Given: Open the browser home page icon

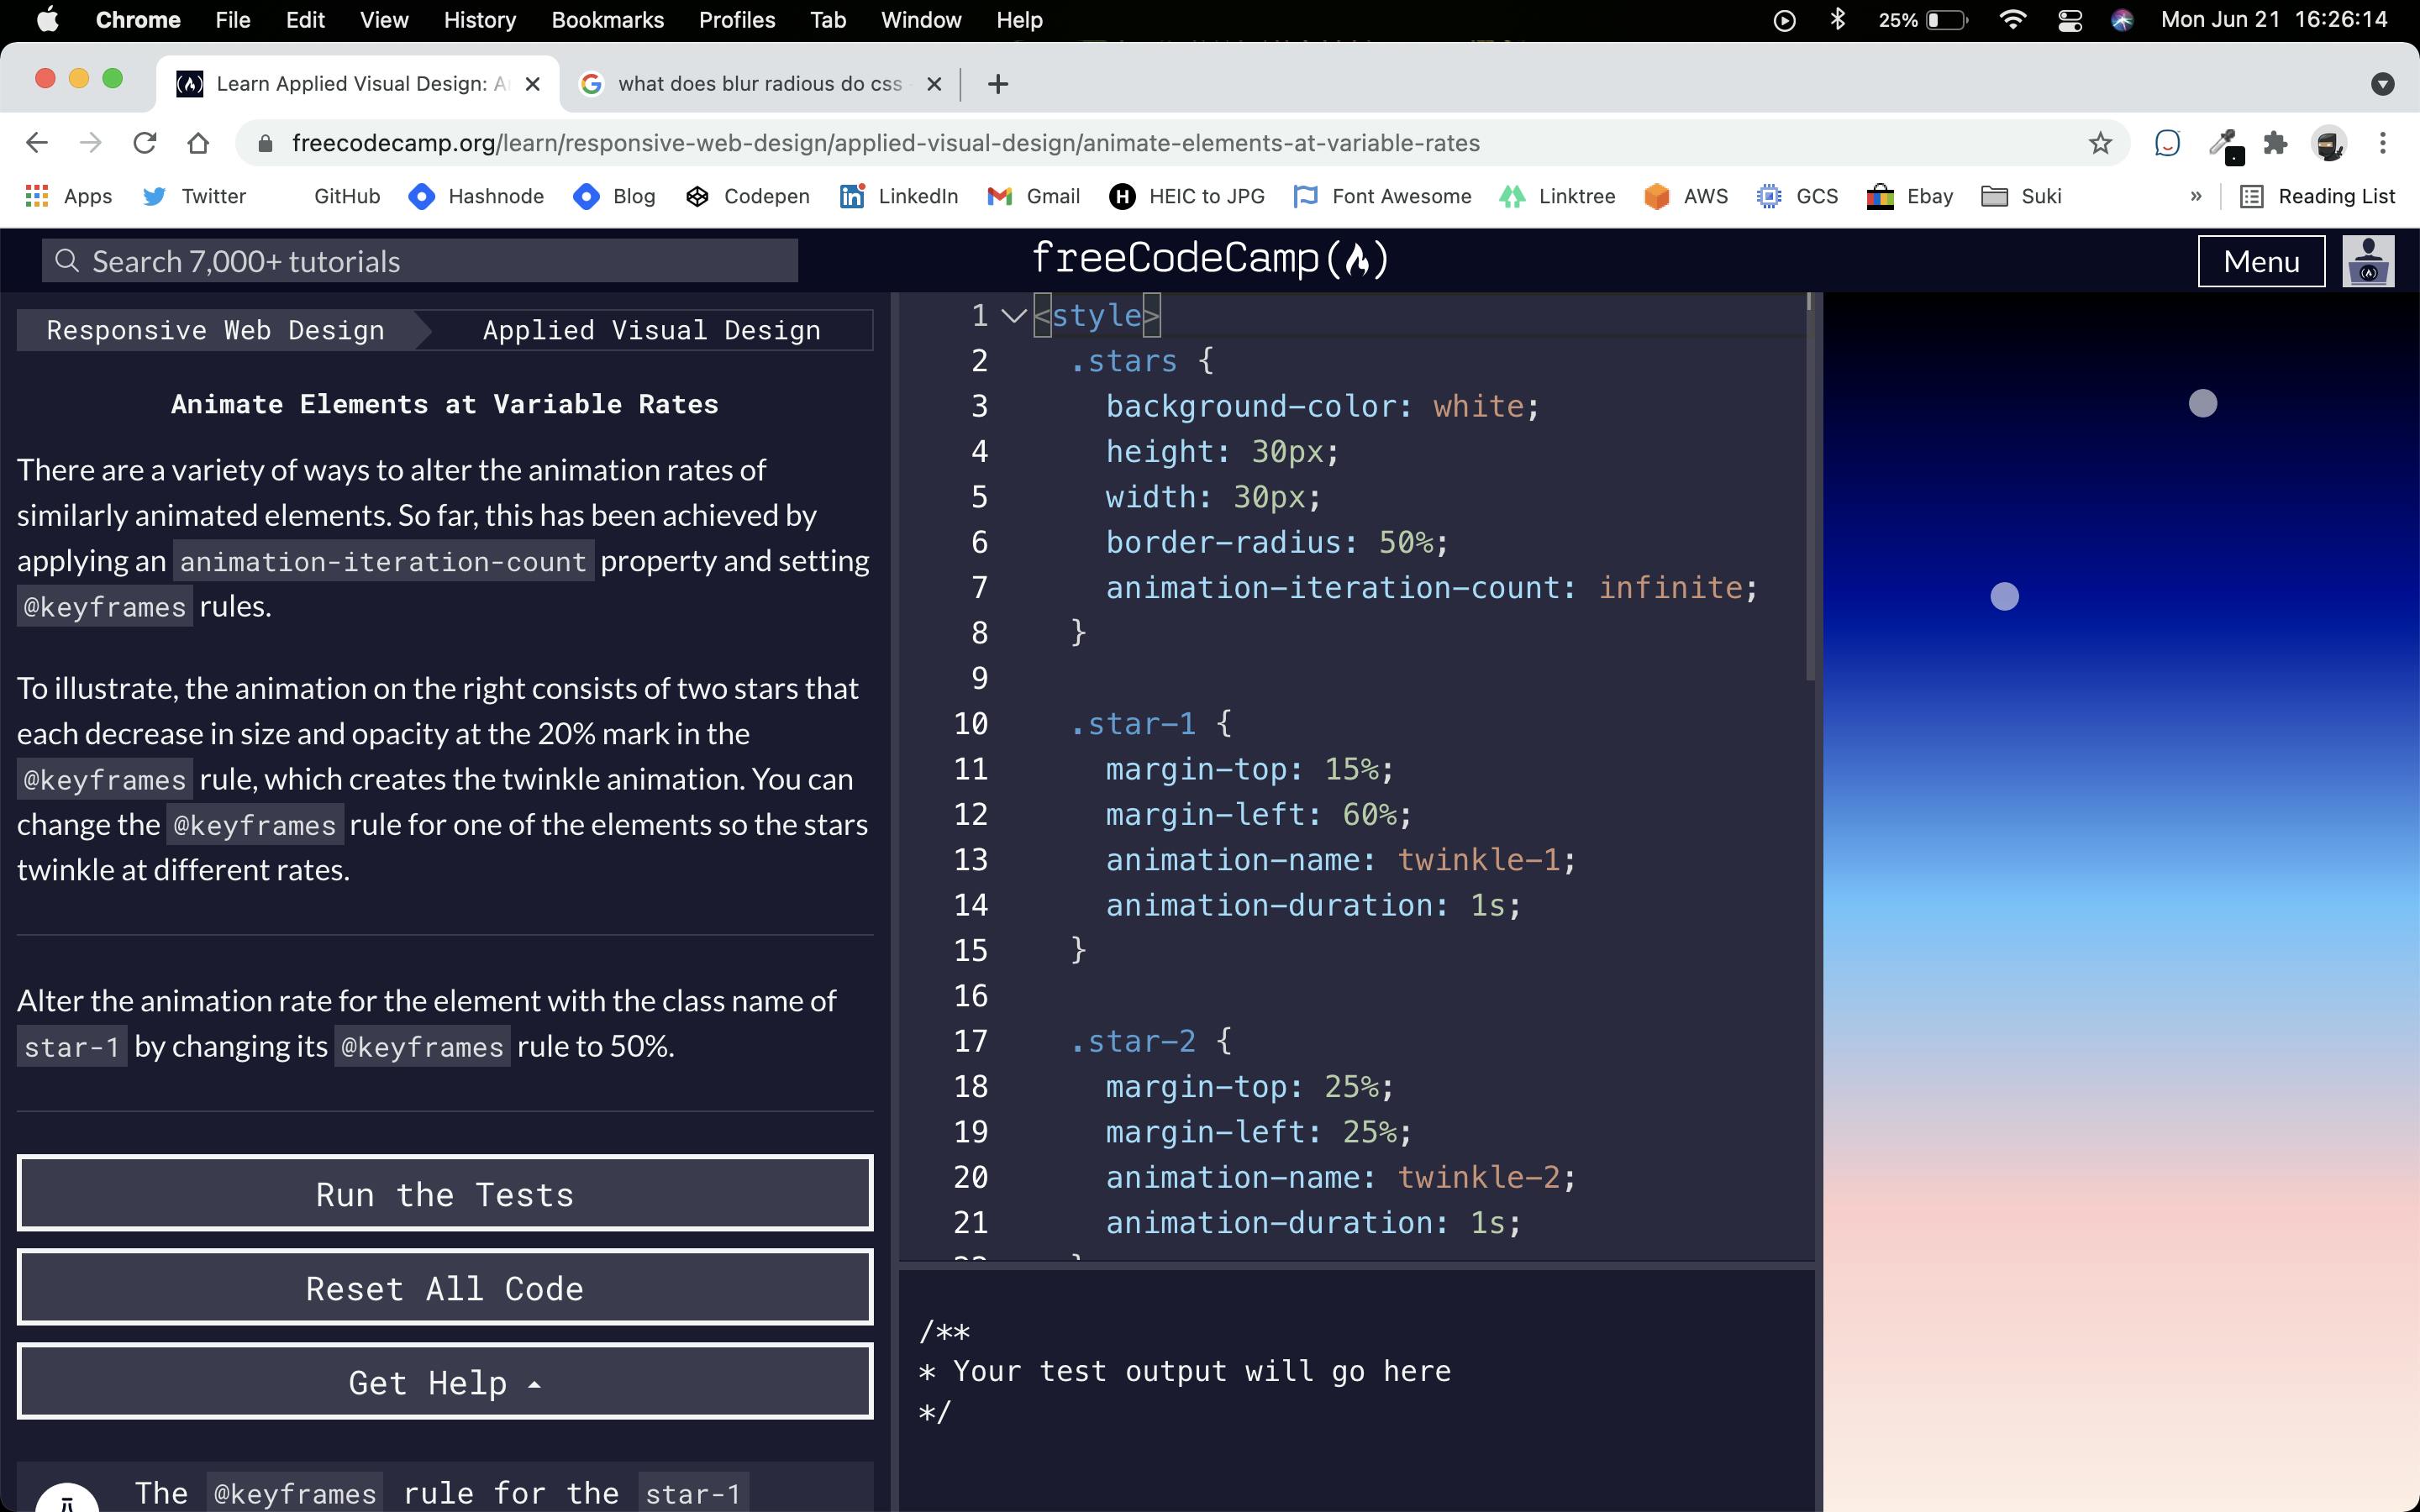Looking at the screenshot, I should pos(198,143).
